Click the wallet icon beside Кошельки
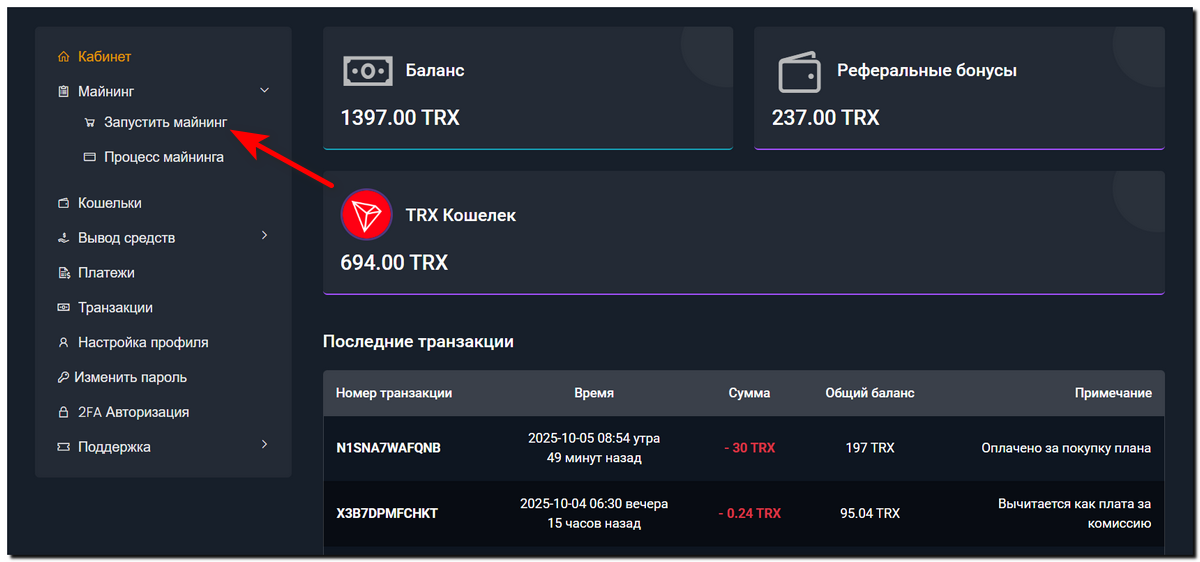 (64, 203)
